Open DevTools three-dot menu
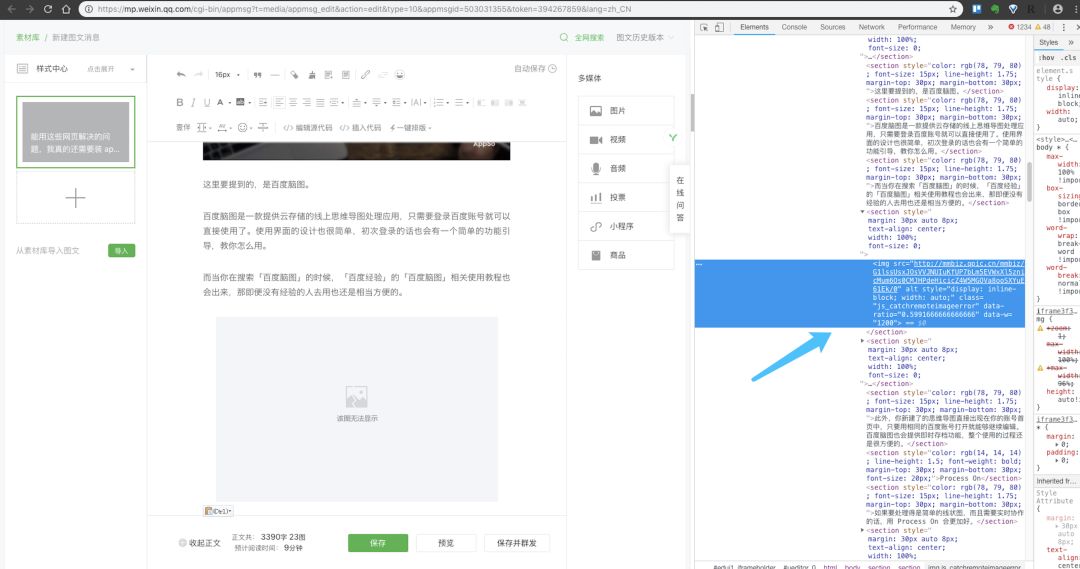Image resolution: width=1080 pixels, height=569 pixels. point(1064,27)
